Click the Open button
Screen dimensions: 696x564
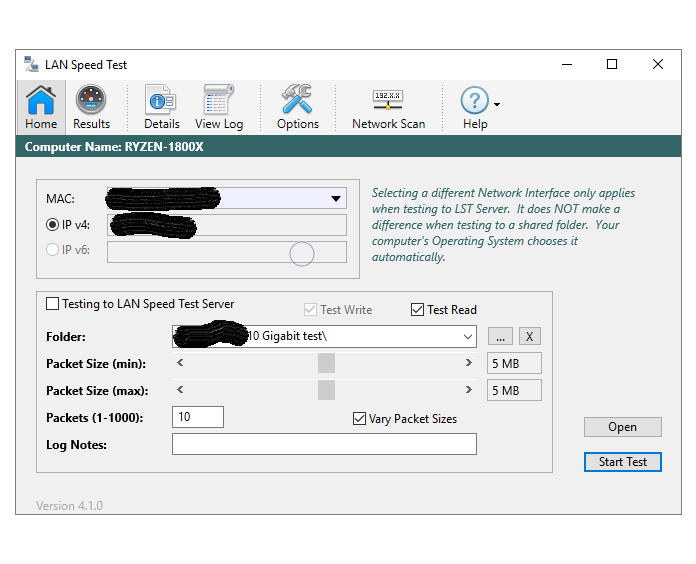coord(622,427)
